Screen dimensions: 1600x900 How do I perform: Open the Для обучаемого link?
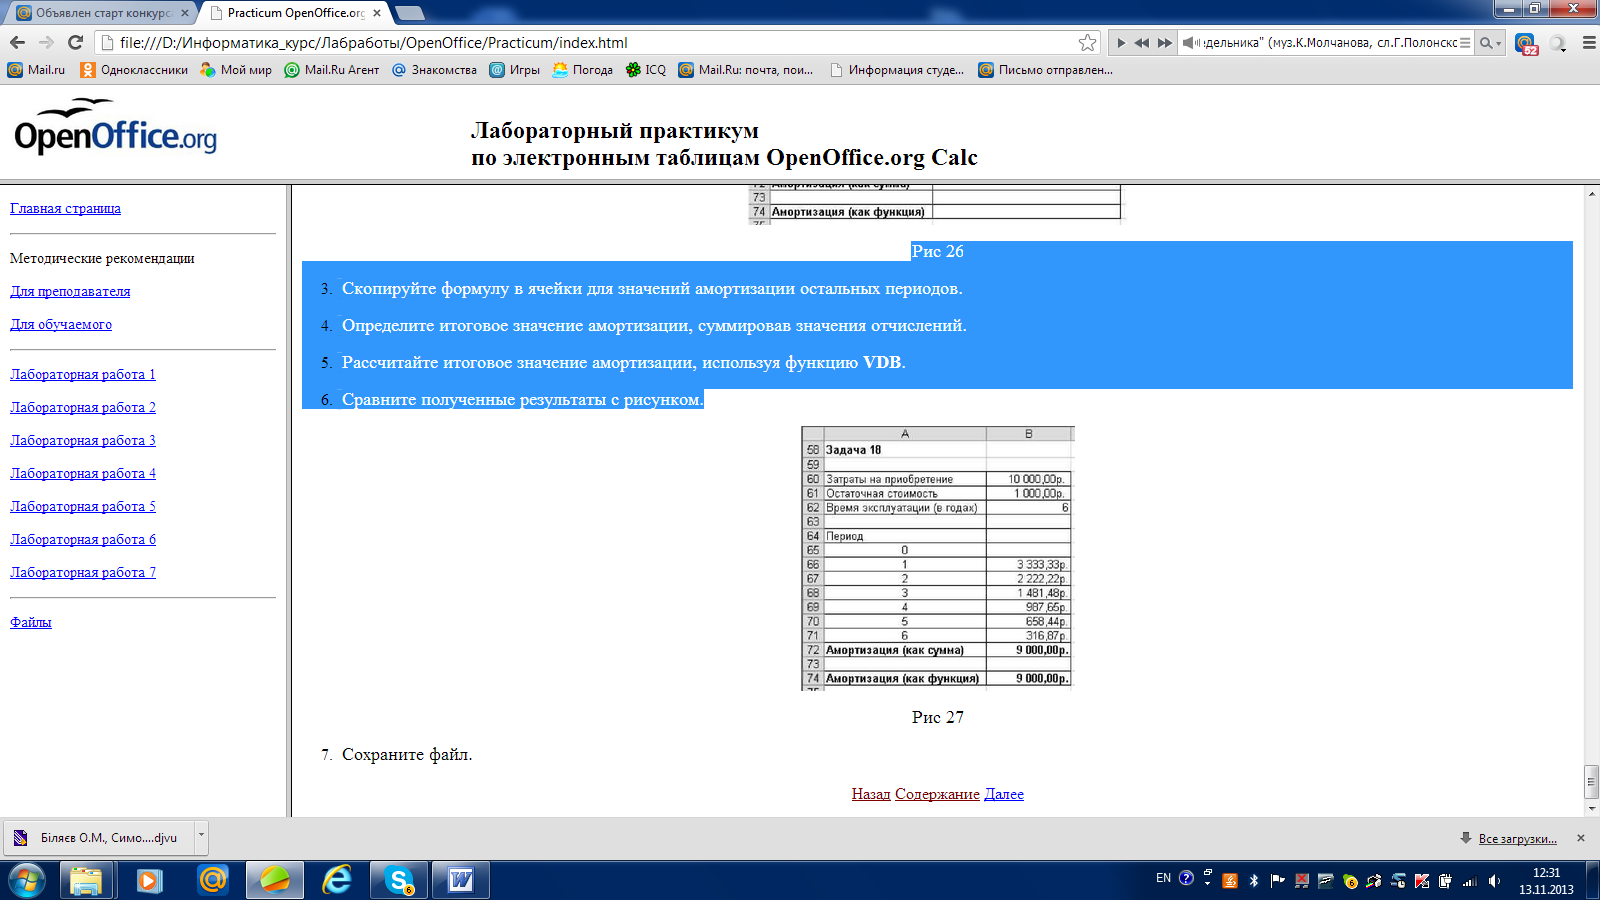[x=61, y=324]
